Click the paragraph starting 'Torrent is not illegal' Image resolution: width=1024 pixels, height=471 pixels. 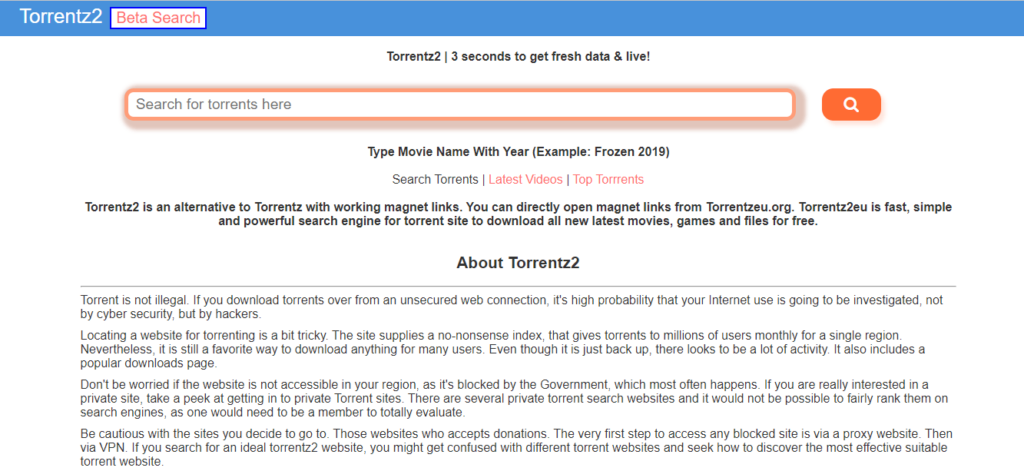(x=512, y=307)
